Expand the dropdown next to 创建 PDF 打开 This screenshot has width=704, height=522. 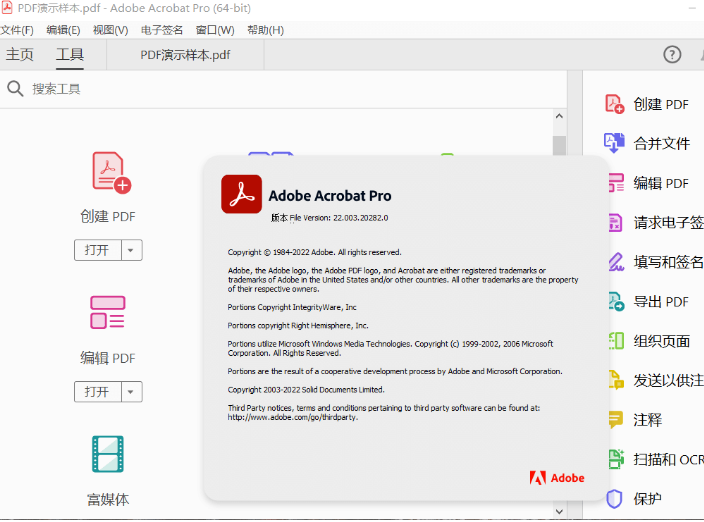(x=131, y=250)
